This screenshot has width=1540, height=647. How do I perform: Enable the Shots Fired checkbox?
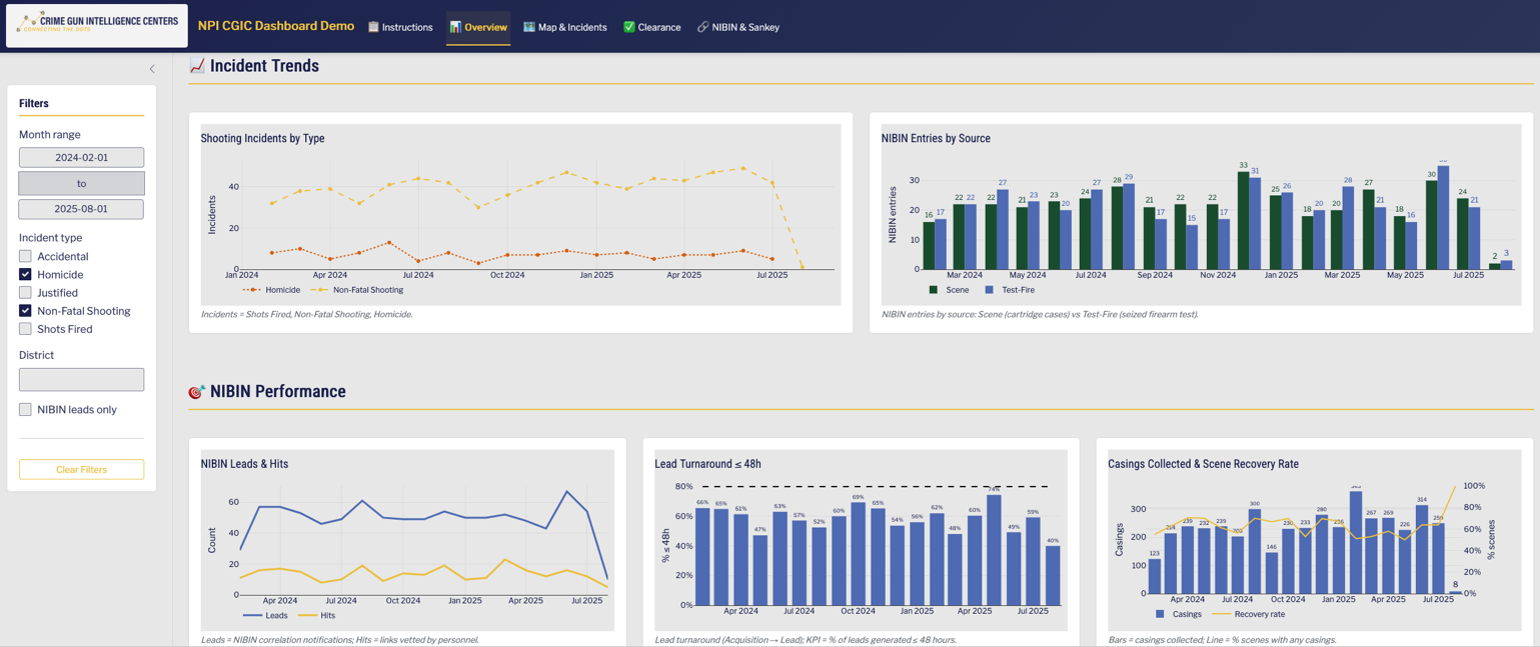pyautogui.click(x=25, y=329)
